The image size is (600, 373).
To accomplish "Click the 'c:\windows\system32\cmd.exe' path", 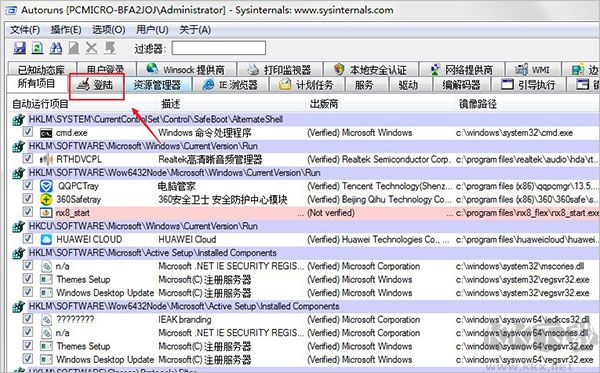I will click(x=514, y=133).
